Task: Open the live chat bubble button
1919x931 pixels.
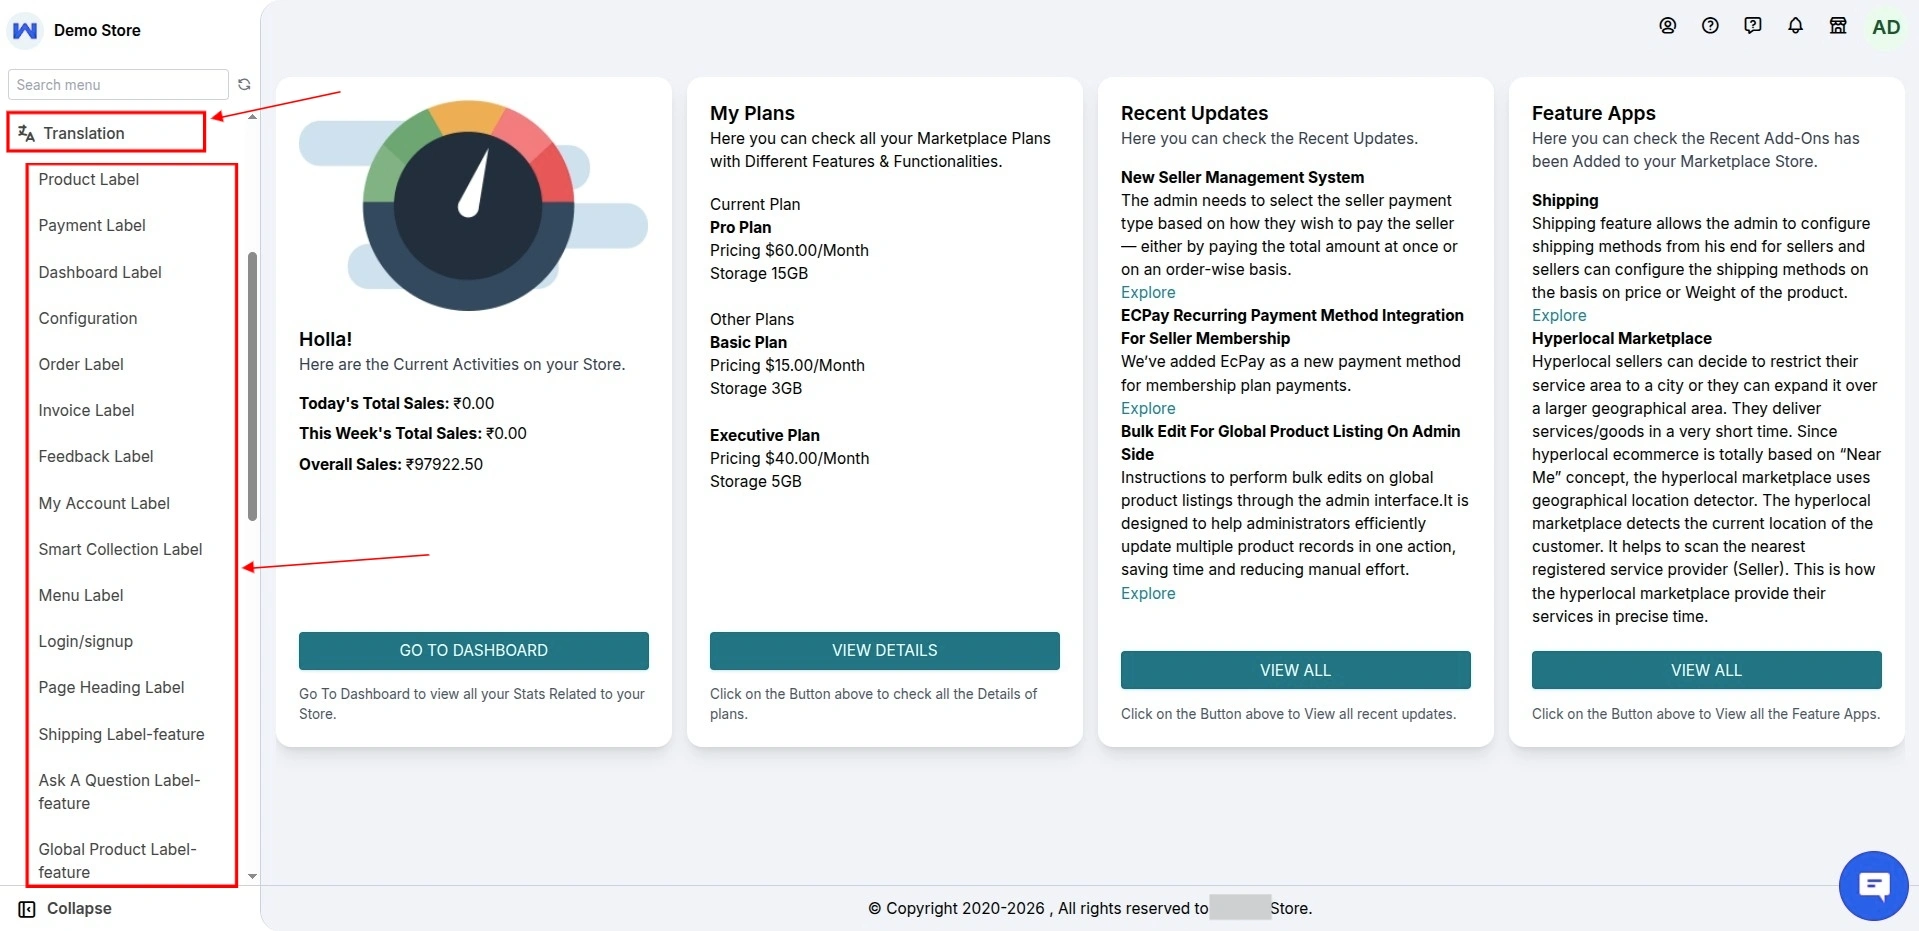Action: [x=1873, y=886]
